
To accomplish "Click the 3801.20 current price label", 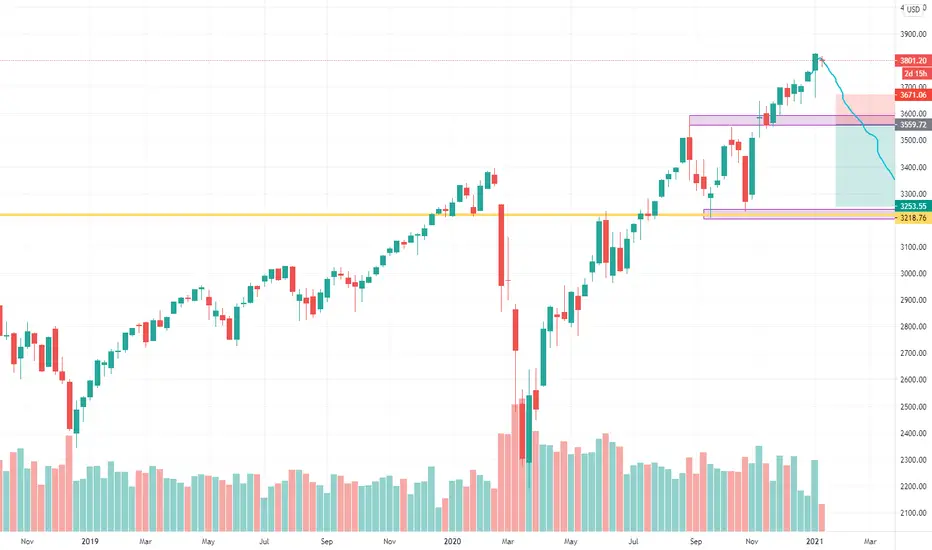I will pos(913,61).
